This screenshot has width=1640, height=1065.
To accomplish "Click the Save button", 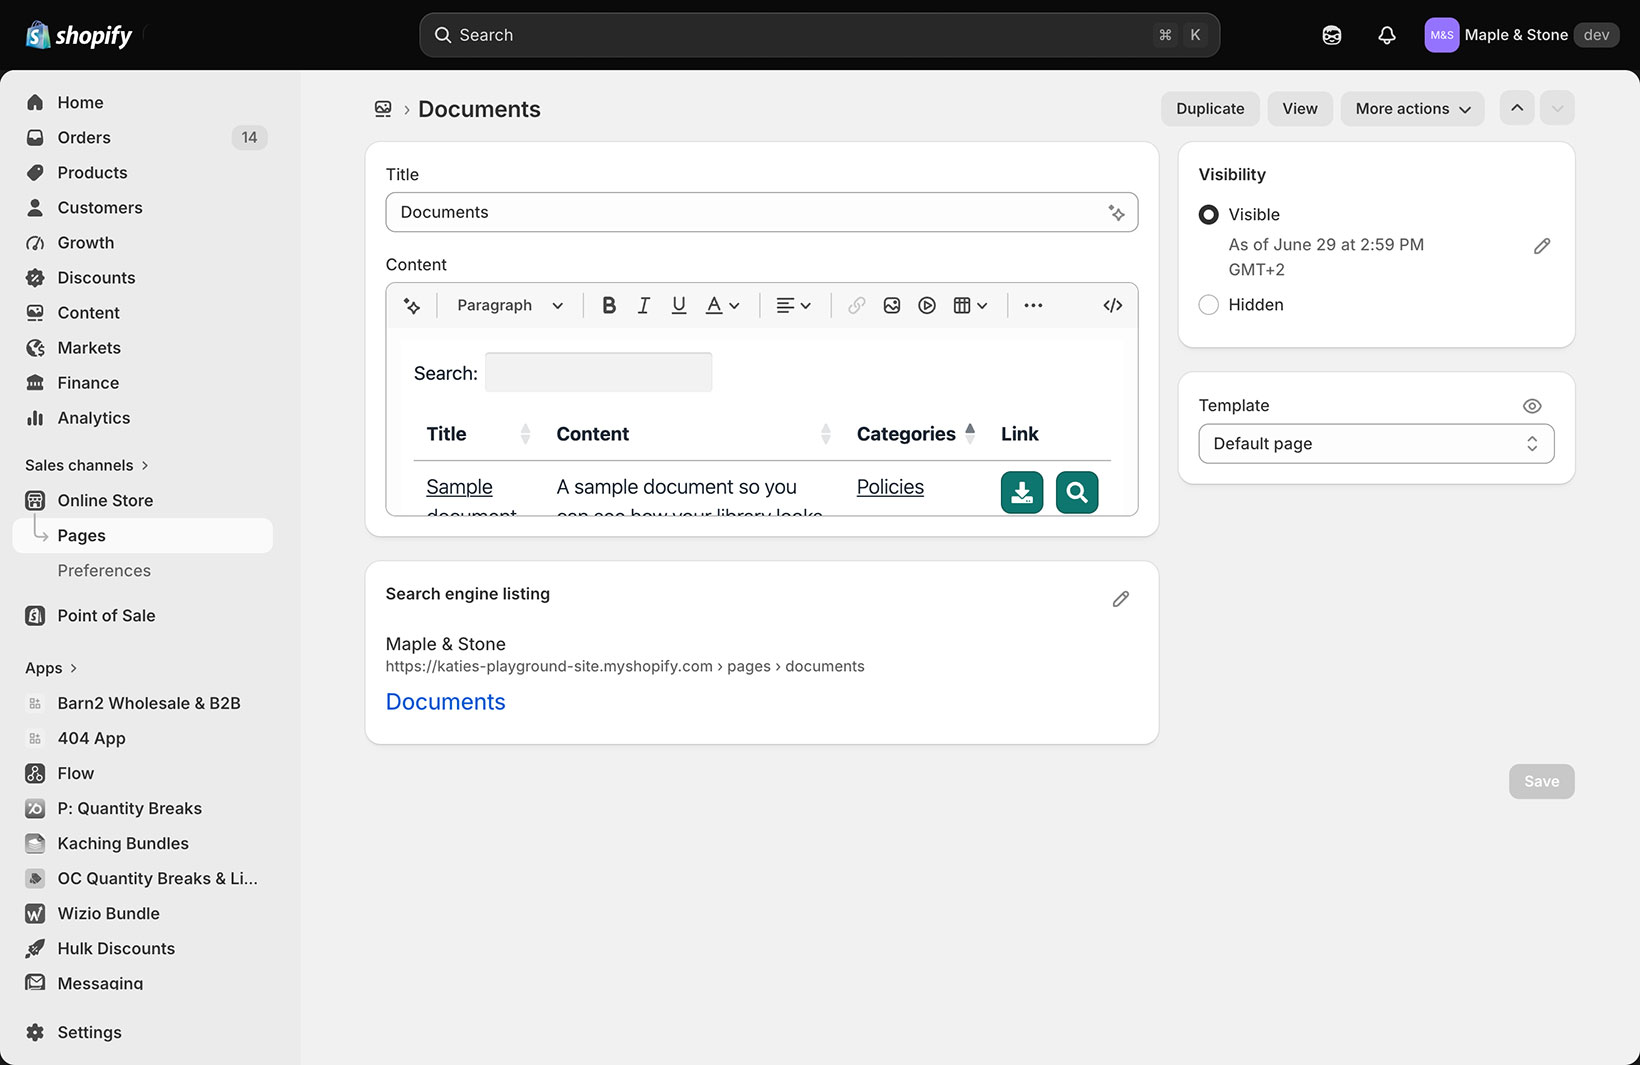I will pyautogui.click(x=1541, y=781).
